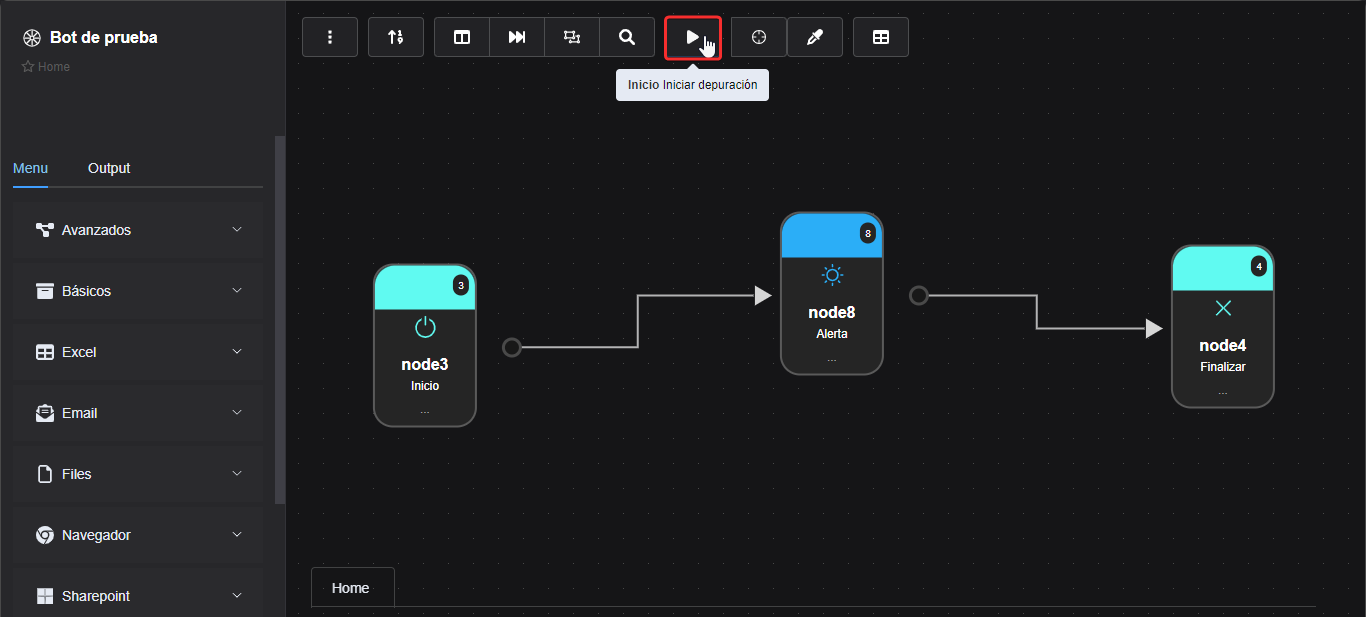This screenshot has height=617, width=1366.
Task: Click the X icon on node4
Action: 1223,308
